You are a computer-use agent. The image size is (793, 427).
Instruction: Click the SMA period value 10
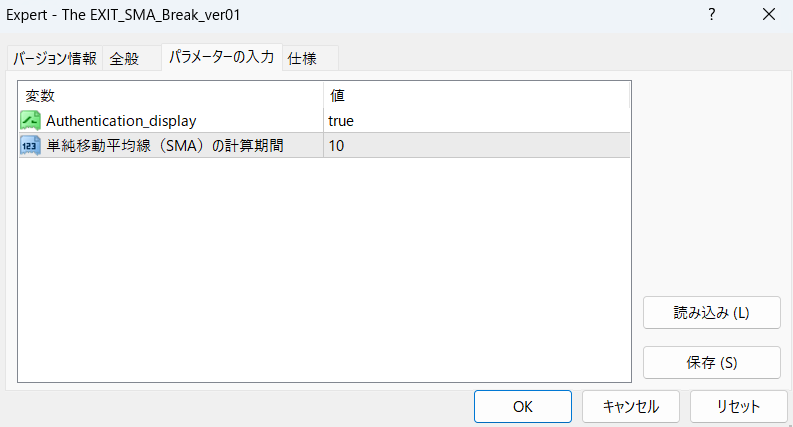336,146
